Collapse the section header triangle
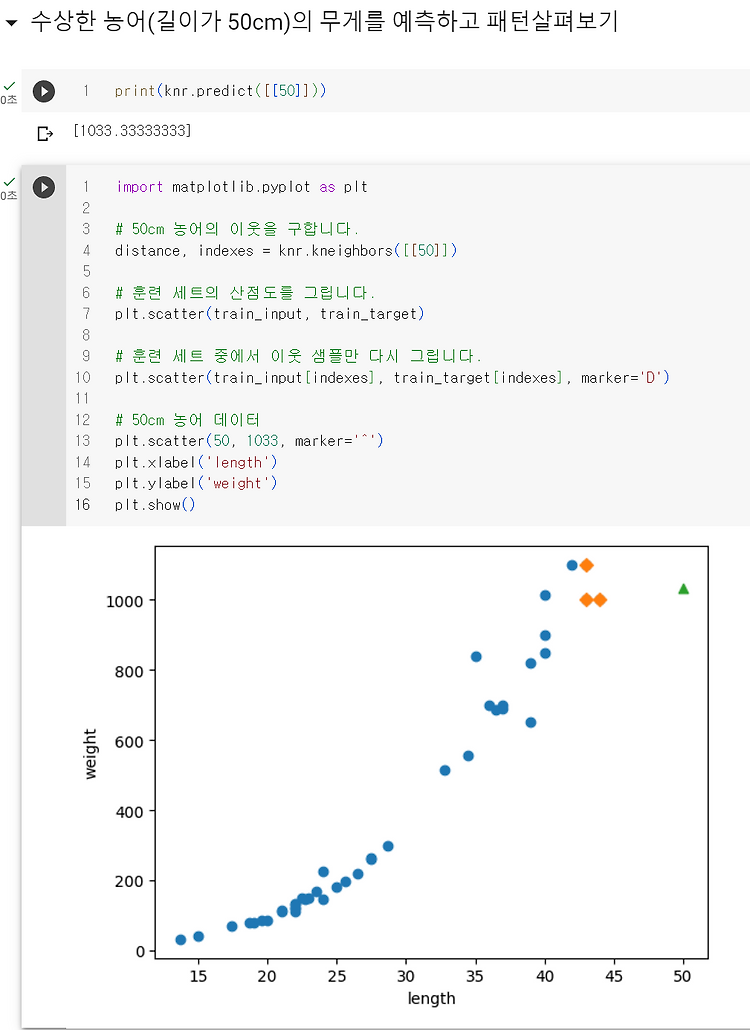Viewport: 750px width, 1030px height. point(11,24)
